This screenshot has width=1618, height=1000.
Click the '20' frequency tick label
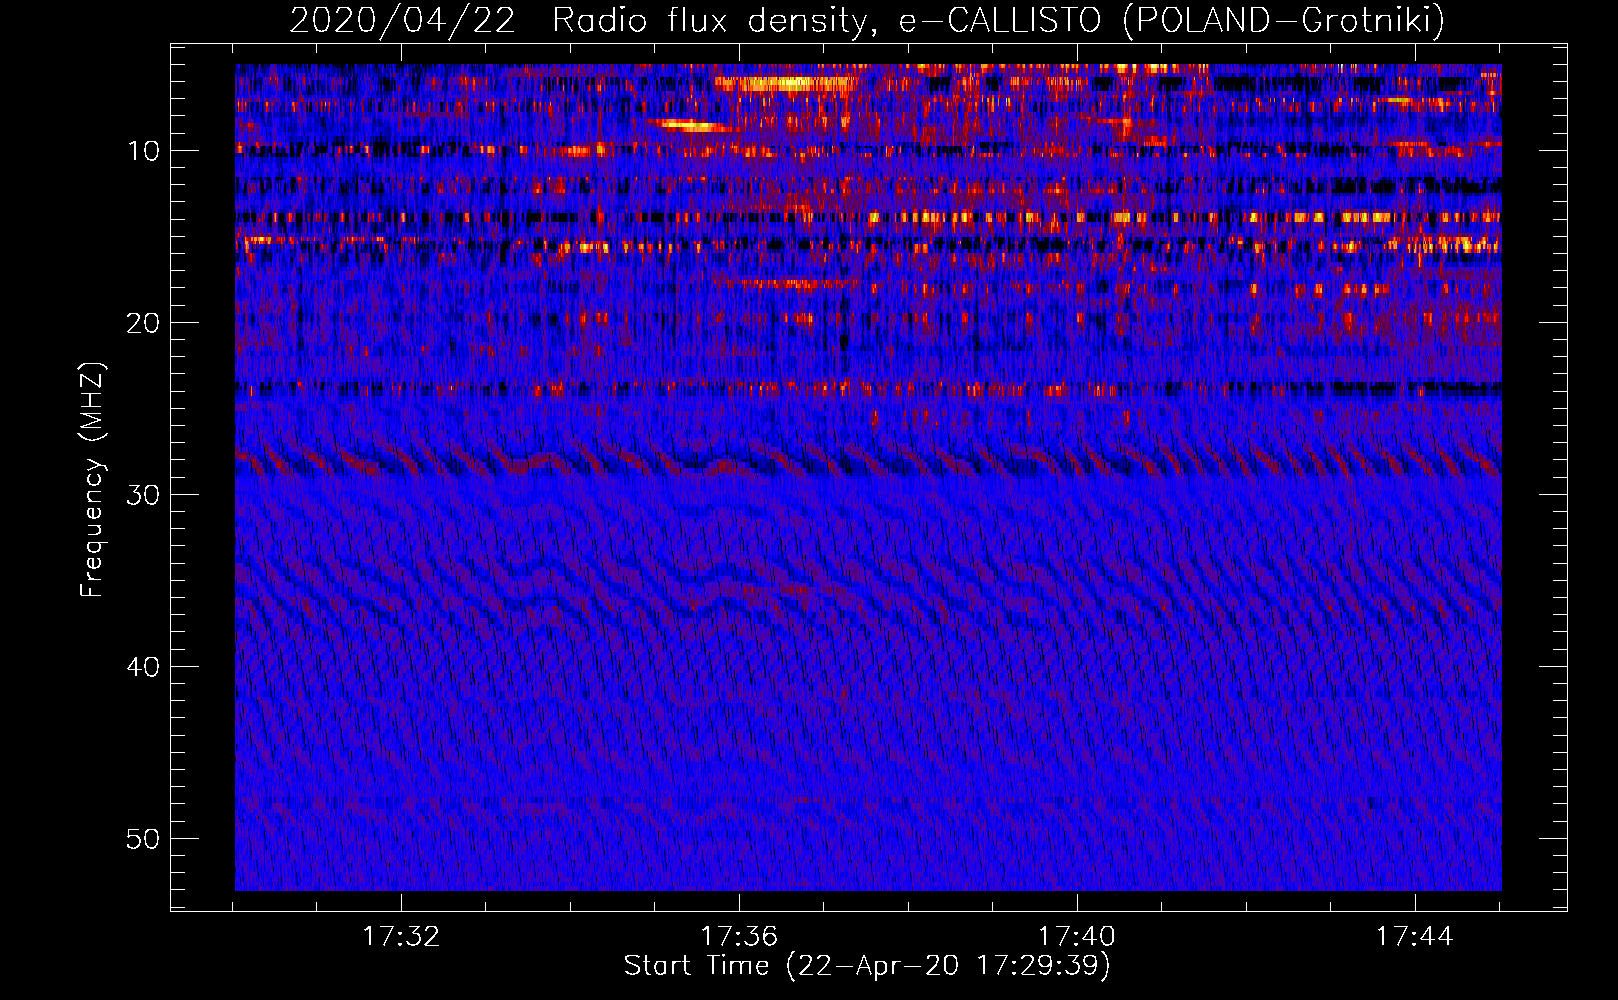144,323
